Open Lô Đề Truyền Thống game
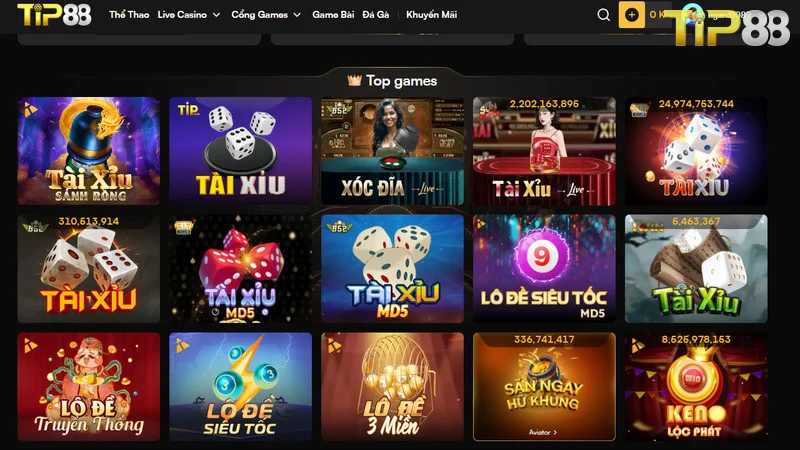Image resolution: width=800 pixels, height=450 pixels. pyautogui.click(x=89, y=387)
